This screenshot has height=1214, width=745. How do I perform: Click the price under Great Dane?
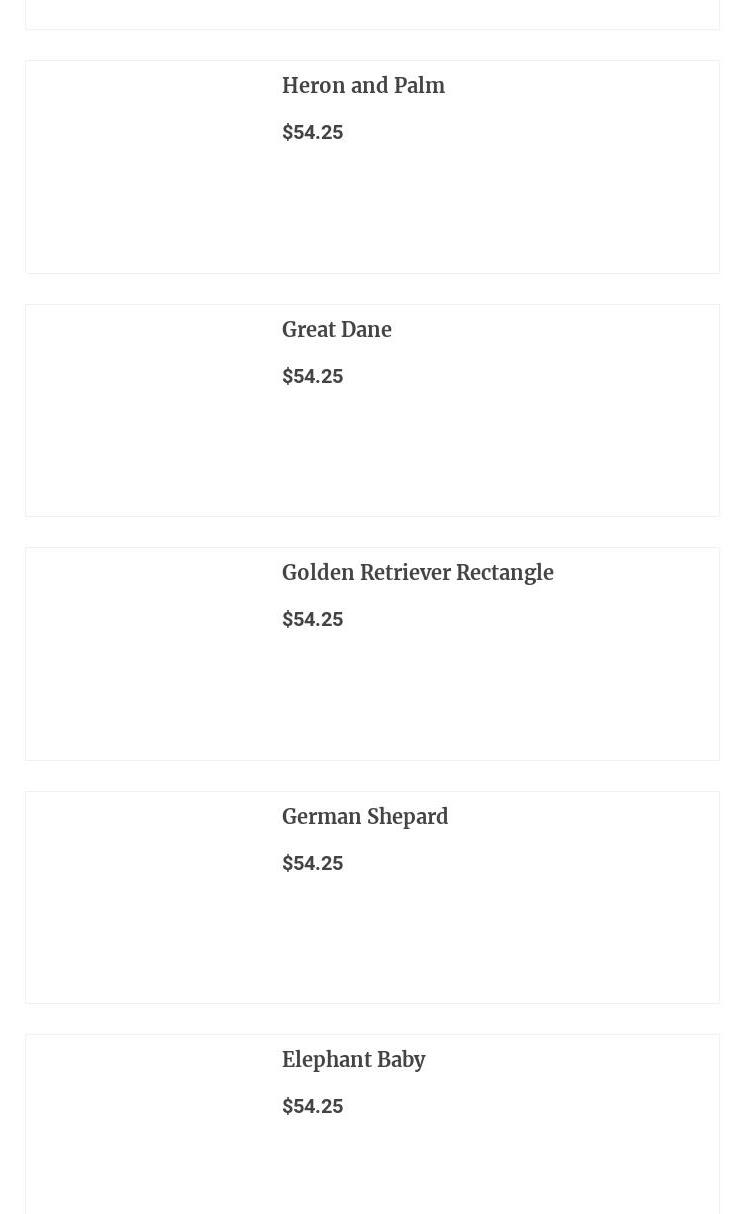312,376
